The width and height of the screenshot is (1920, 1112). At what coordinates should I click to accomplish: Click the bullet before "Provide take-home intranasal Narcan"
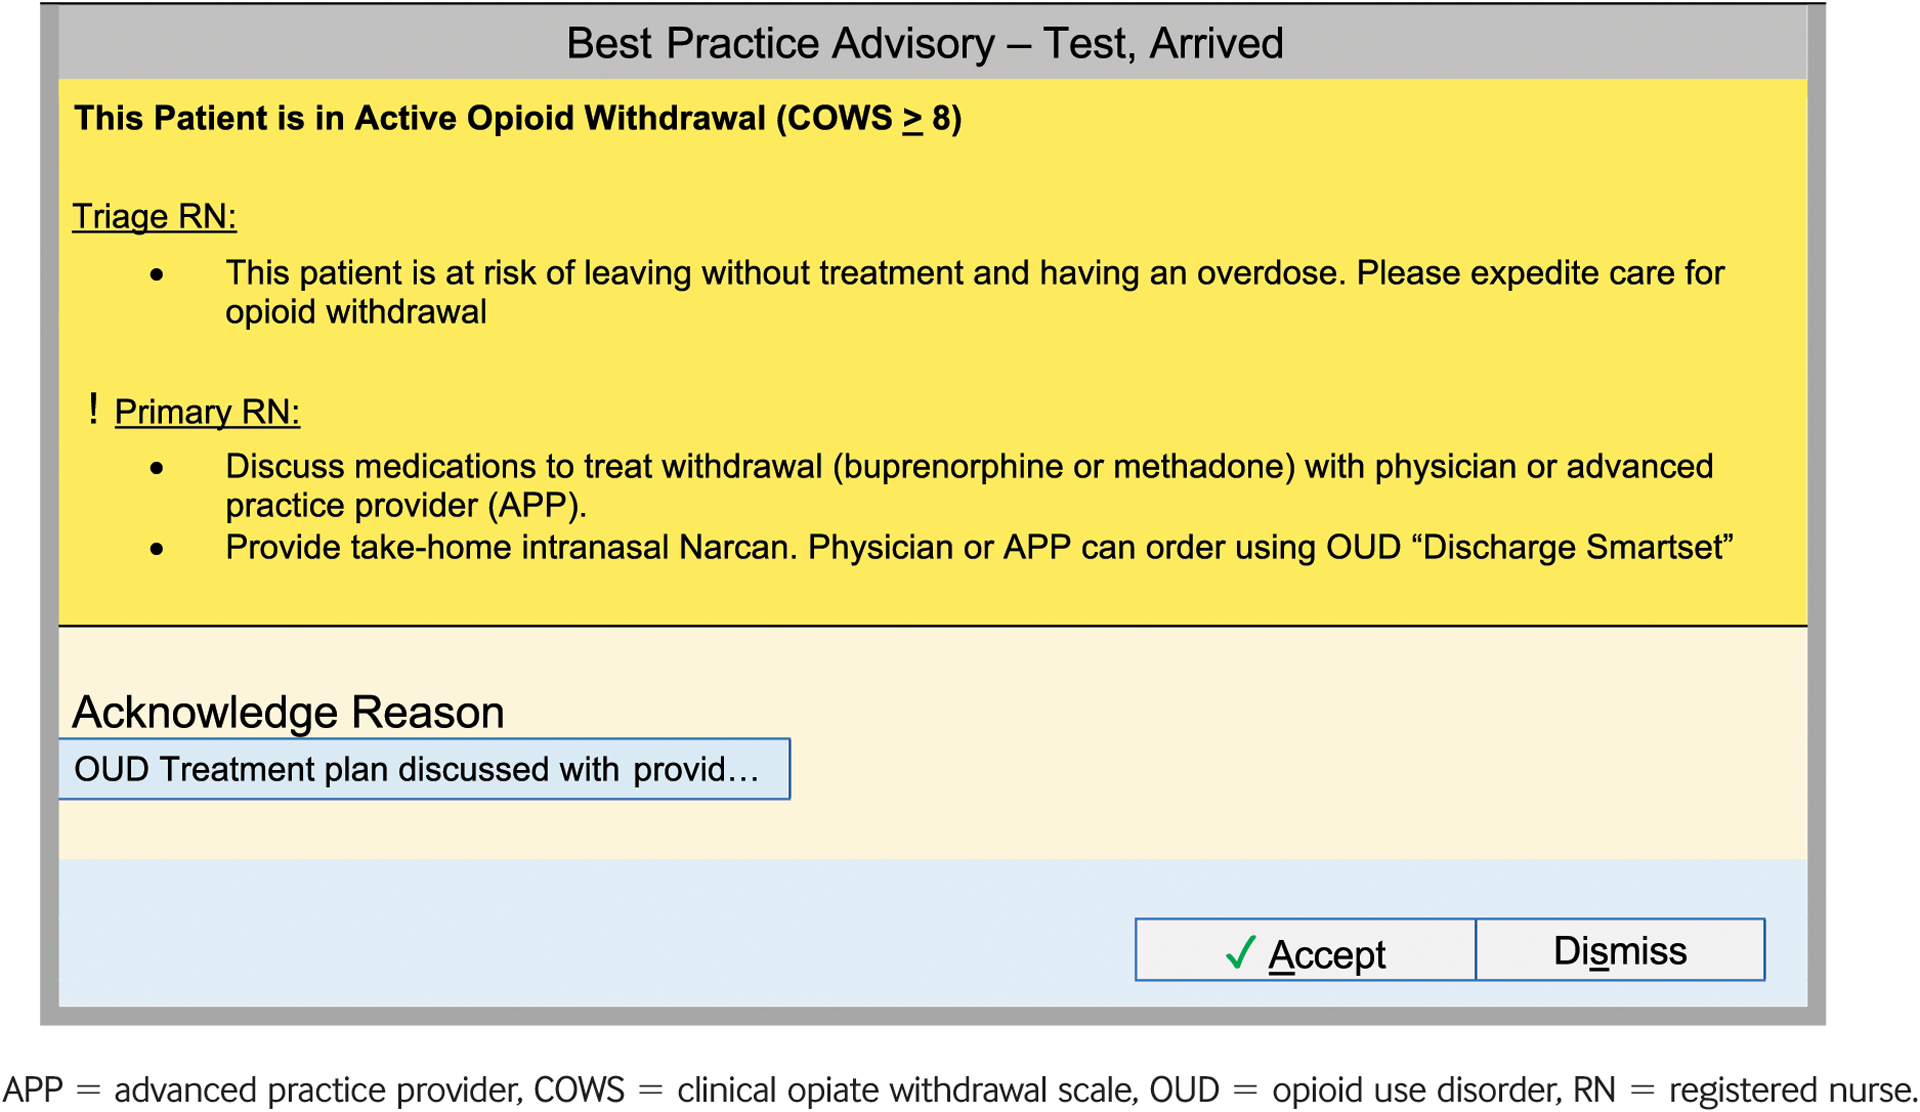click(156, 549)
